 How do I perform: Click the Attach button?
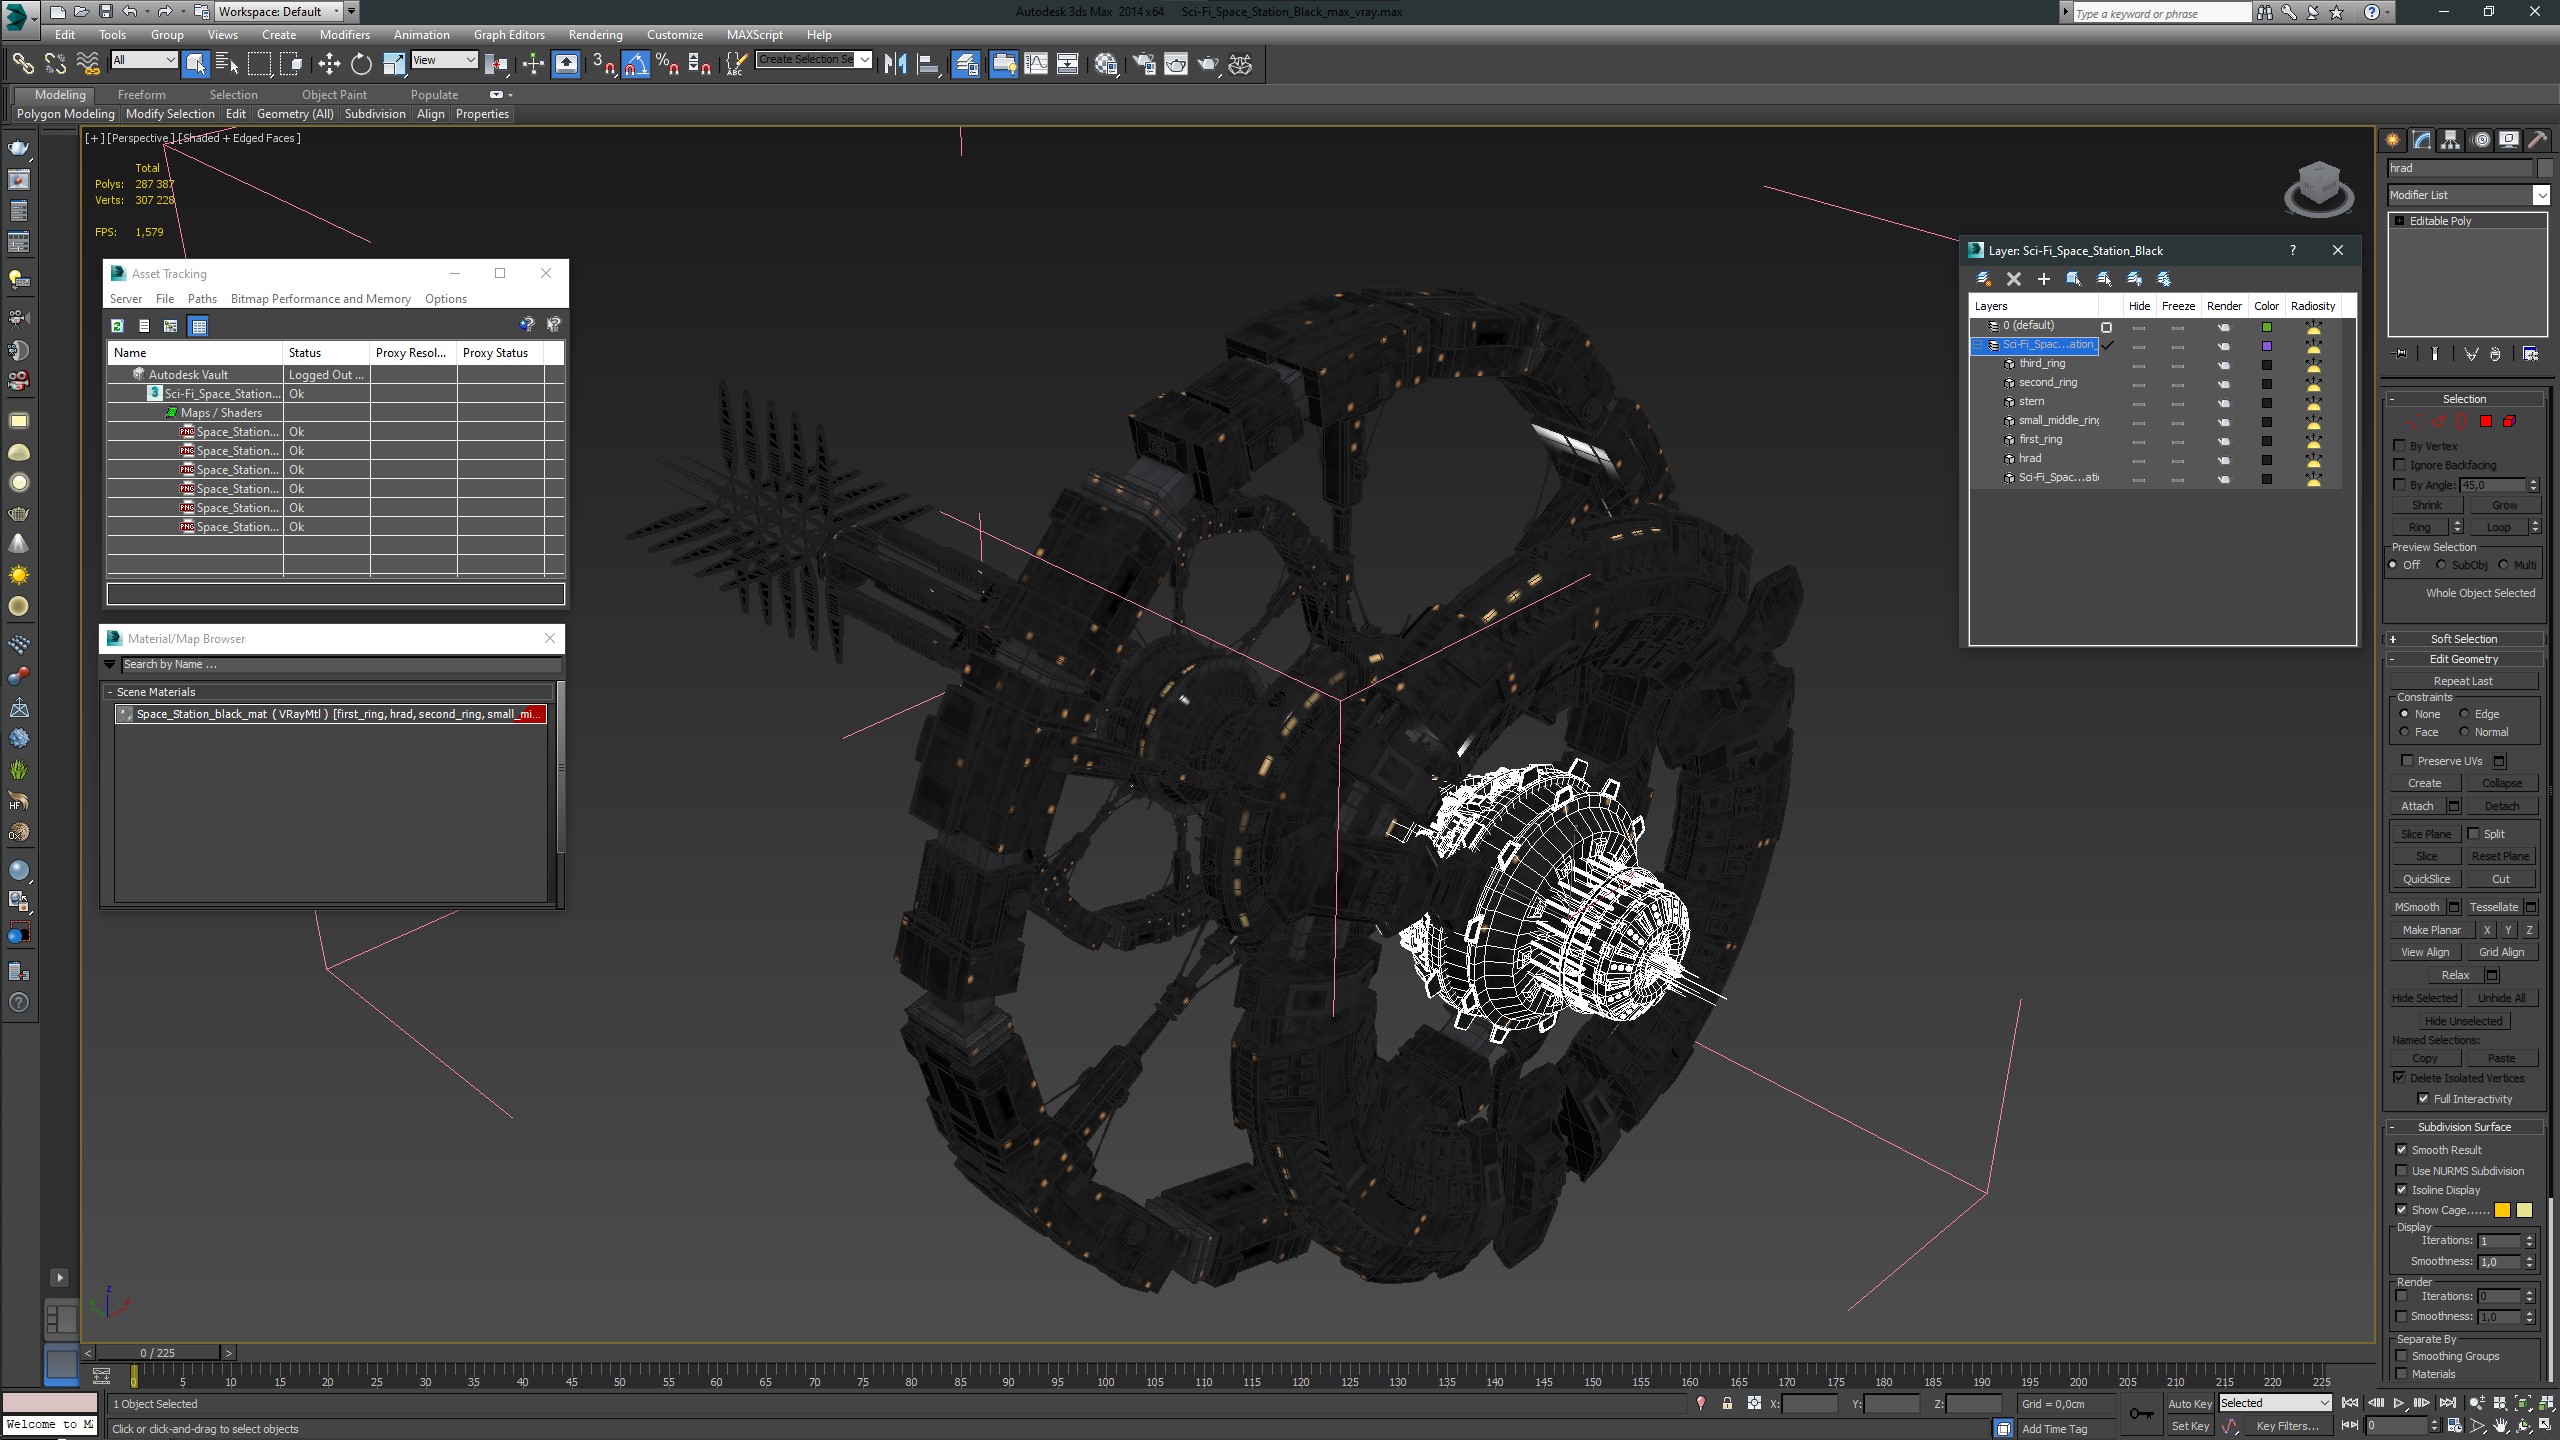click(2417, 806)
